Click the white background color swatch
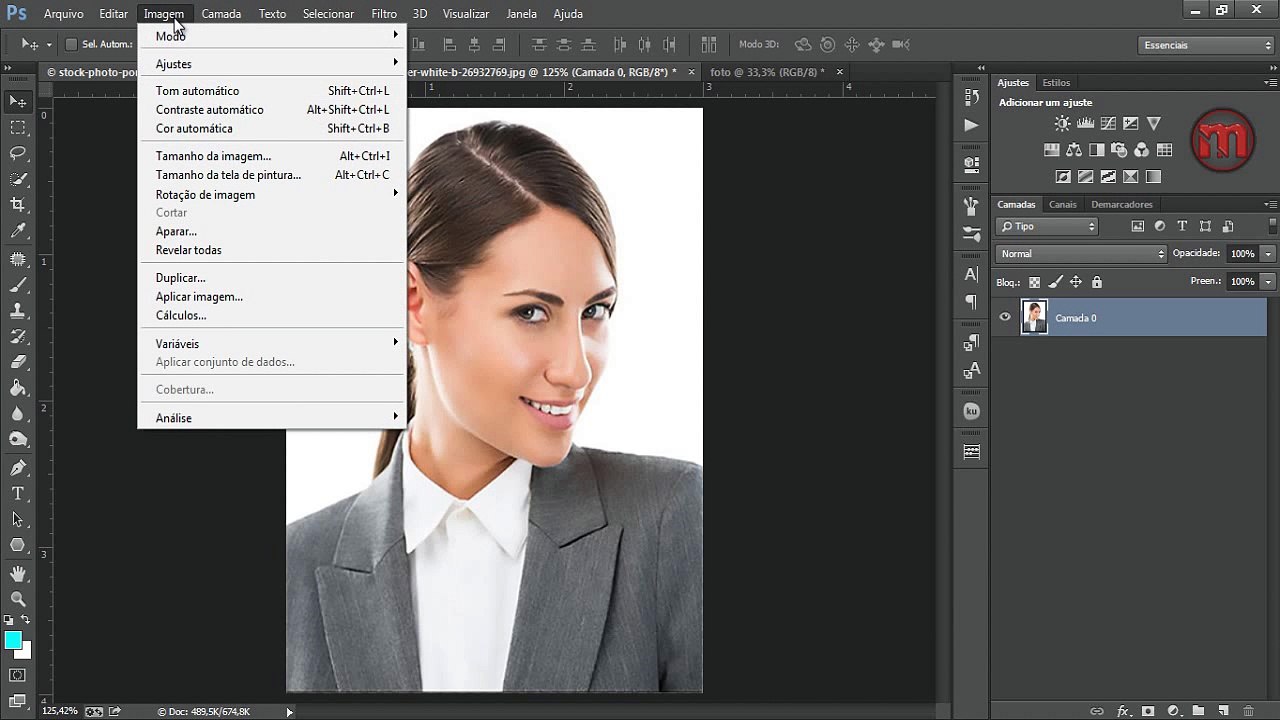The height and width of the screenshot is (720, 1280). (26, 652)
